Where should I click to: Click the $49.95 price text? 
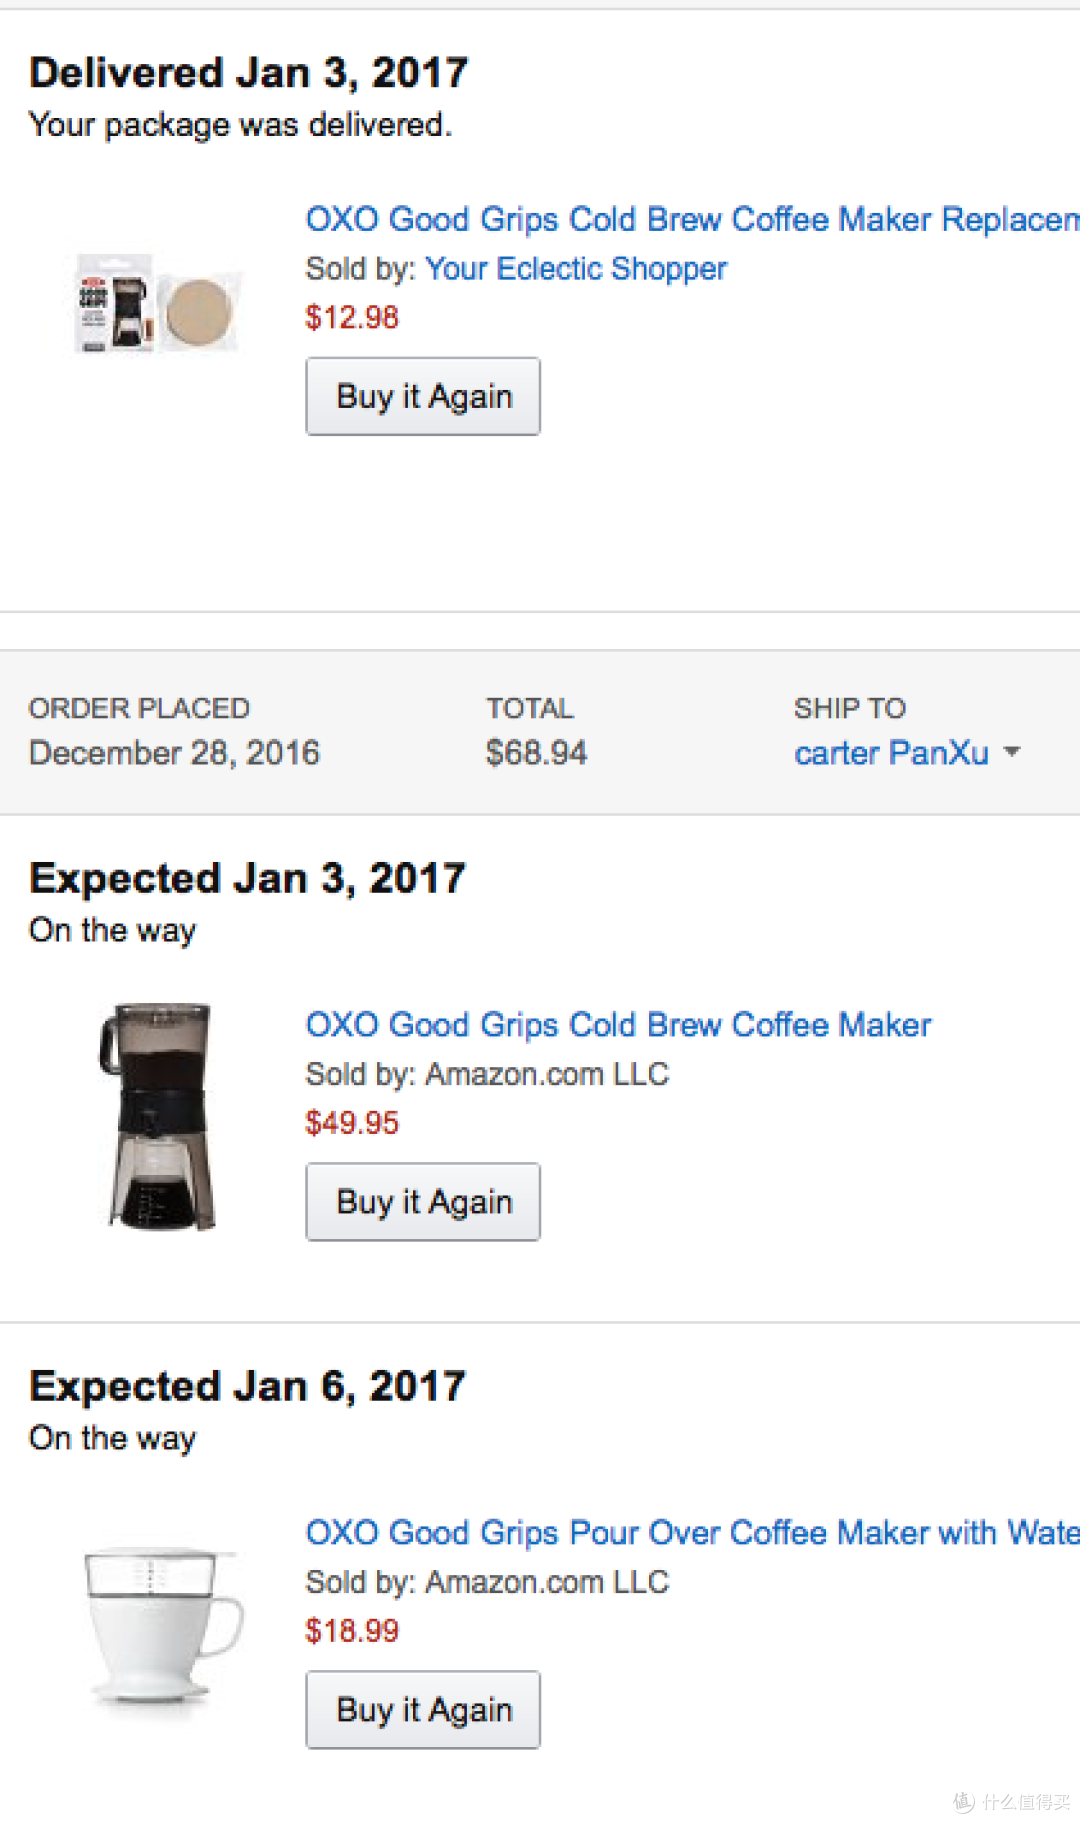352,1122
